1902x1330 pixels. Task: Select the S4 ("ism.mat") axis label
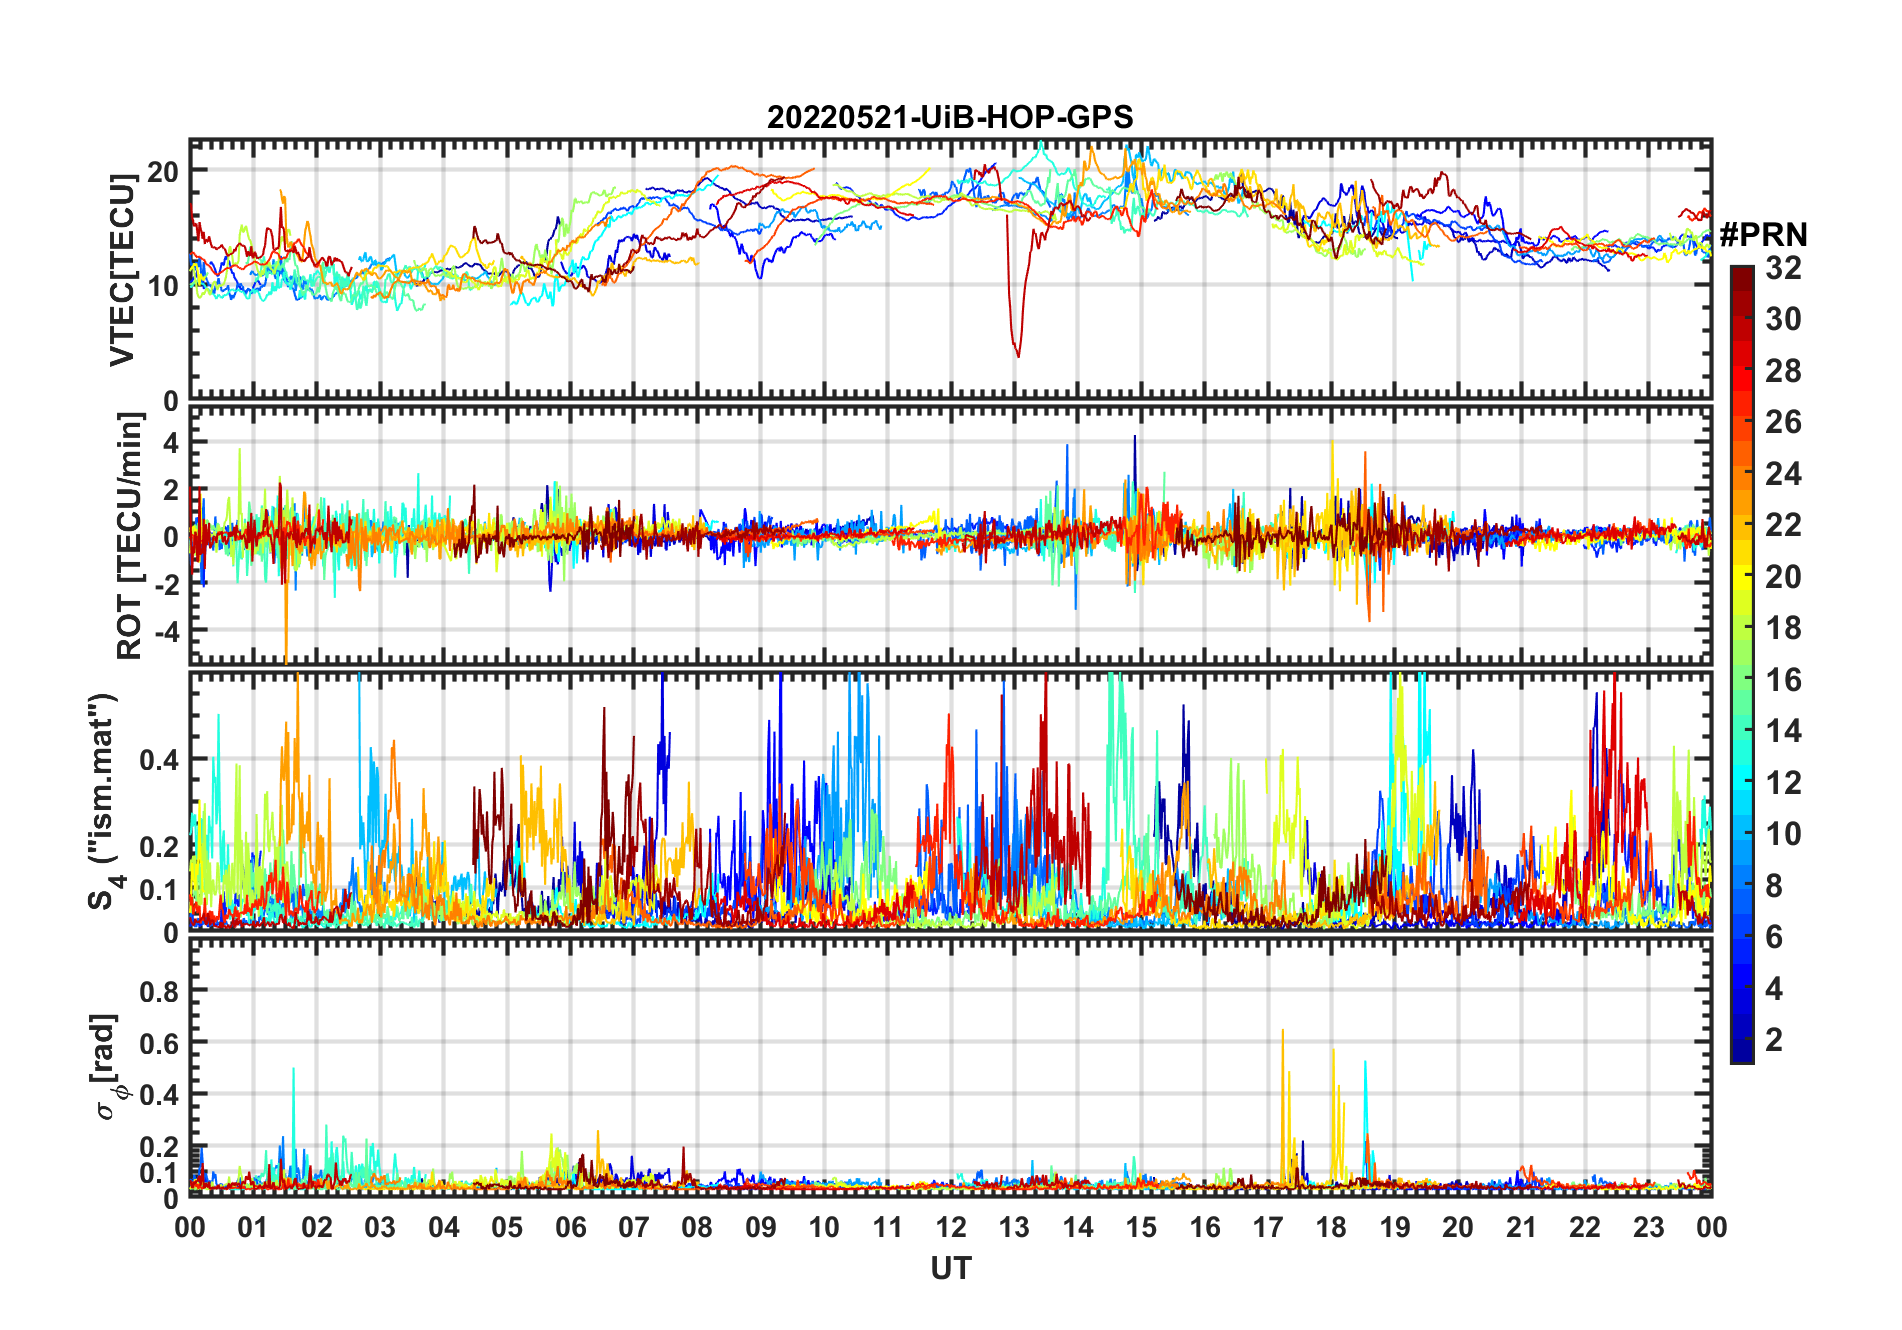[x=103, y=801]
